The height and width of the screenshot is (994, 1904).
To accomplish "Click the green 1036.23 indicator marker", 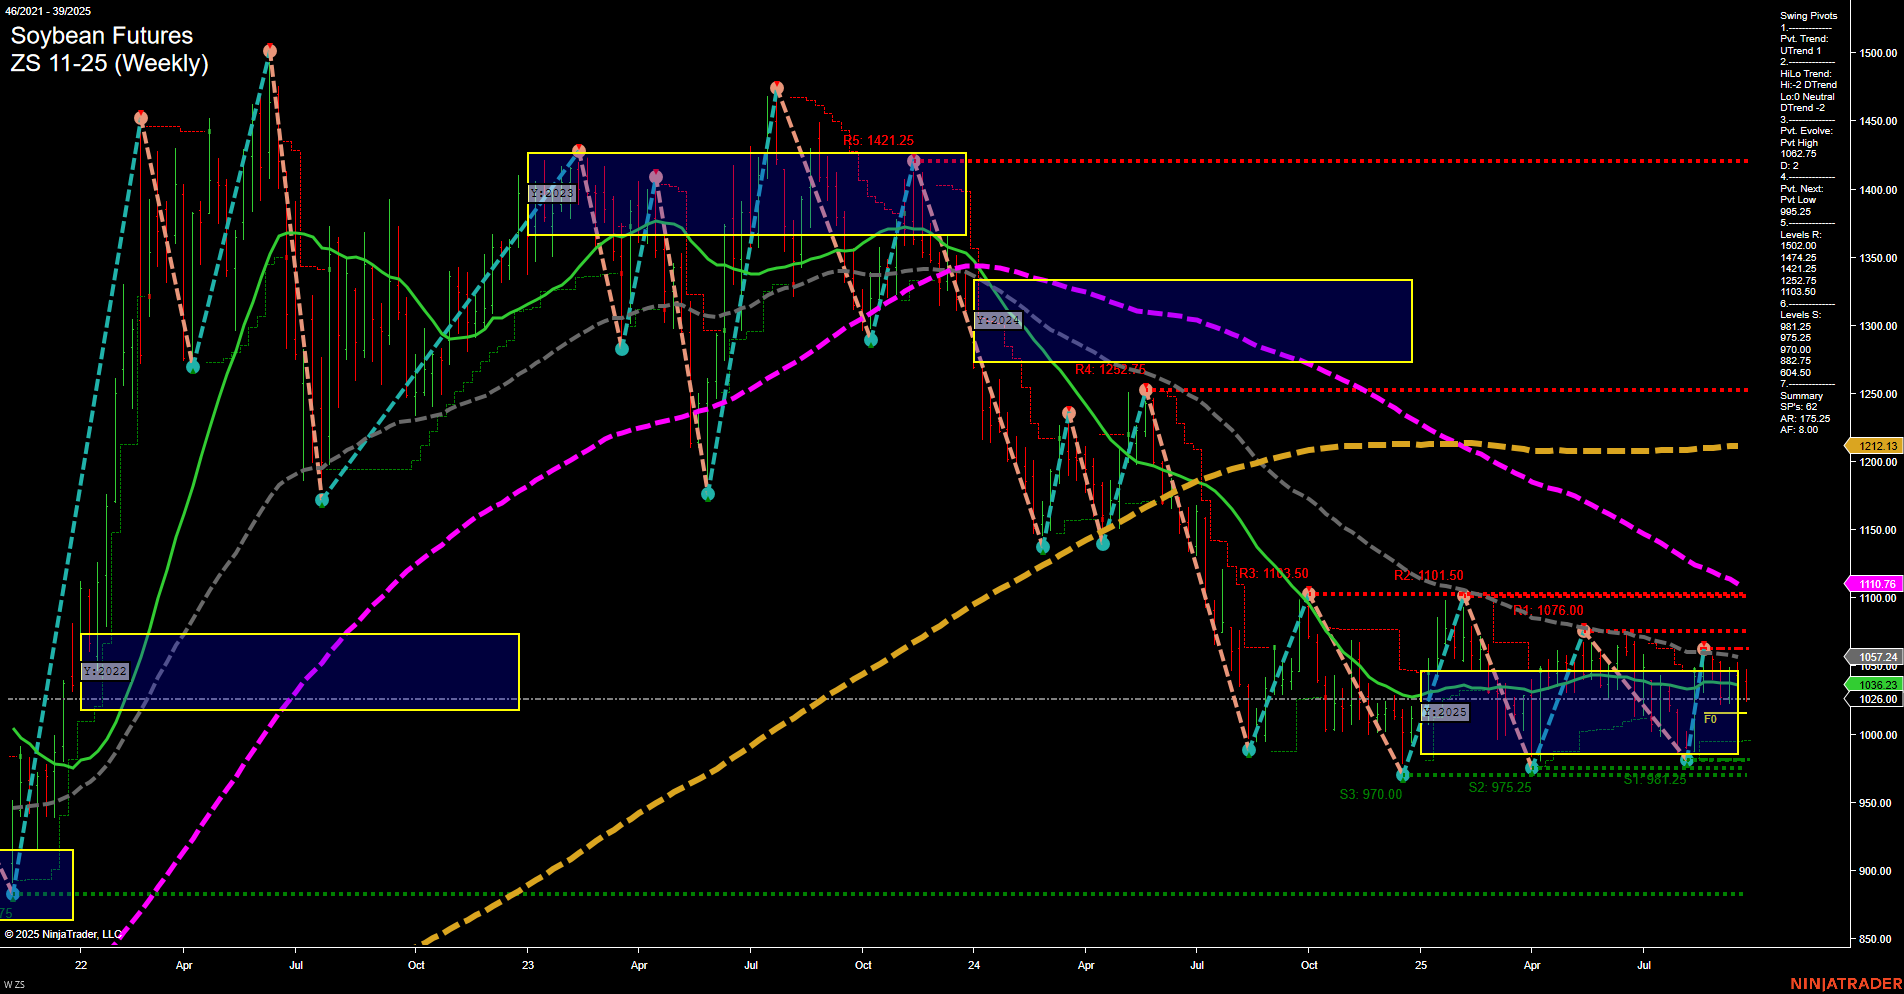I will coord(1876,684).
